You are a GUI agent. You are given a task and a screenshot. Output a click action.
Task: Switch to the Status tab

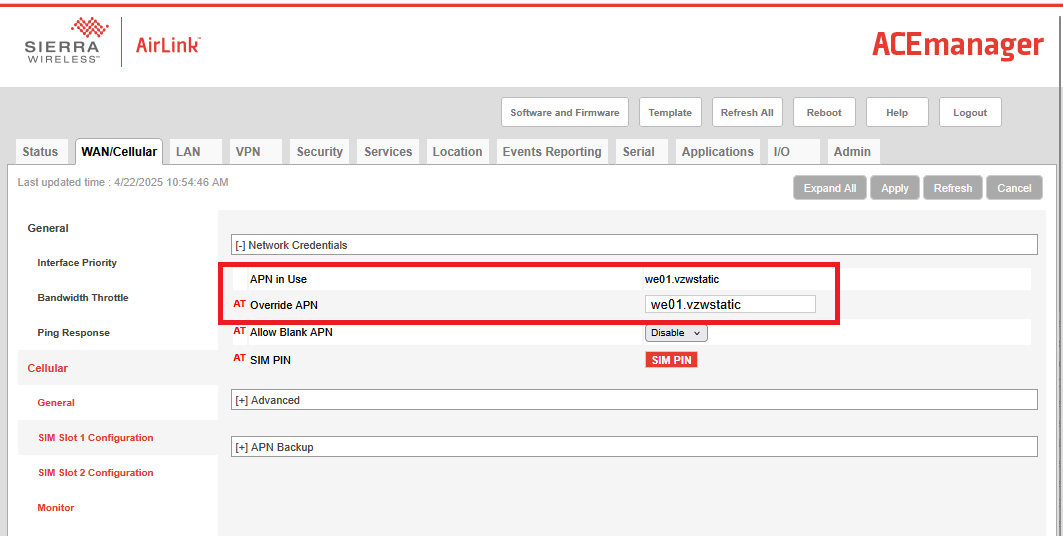pyautogui.click(x=40, y=152)
